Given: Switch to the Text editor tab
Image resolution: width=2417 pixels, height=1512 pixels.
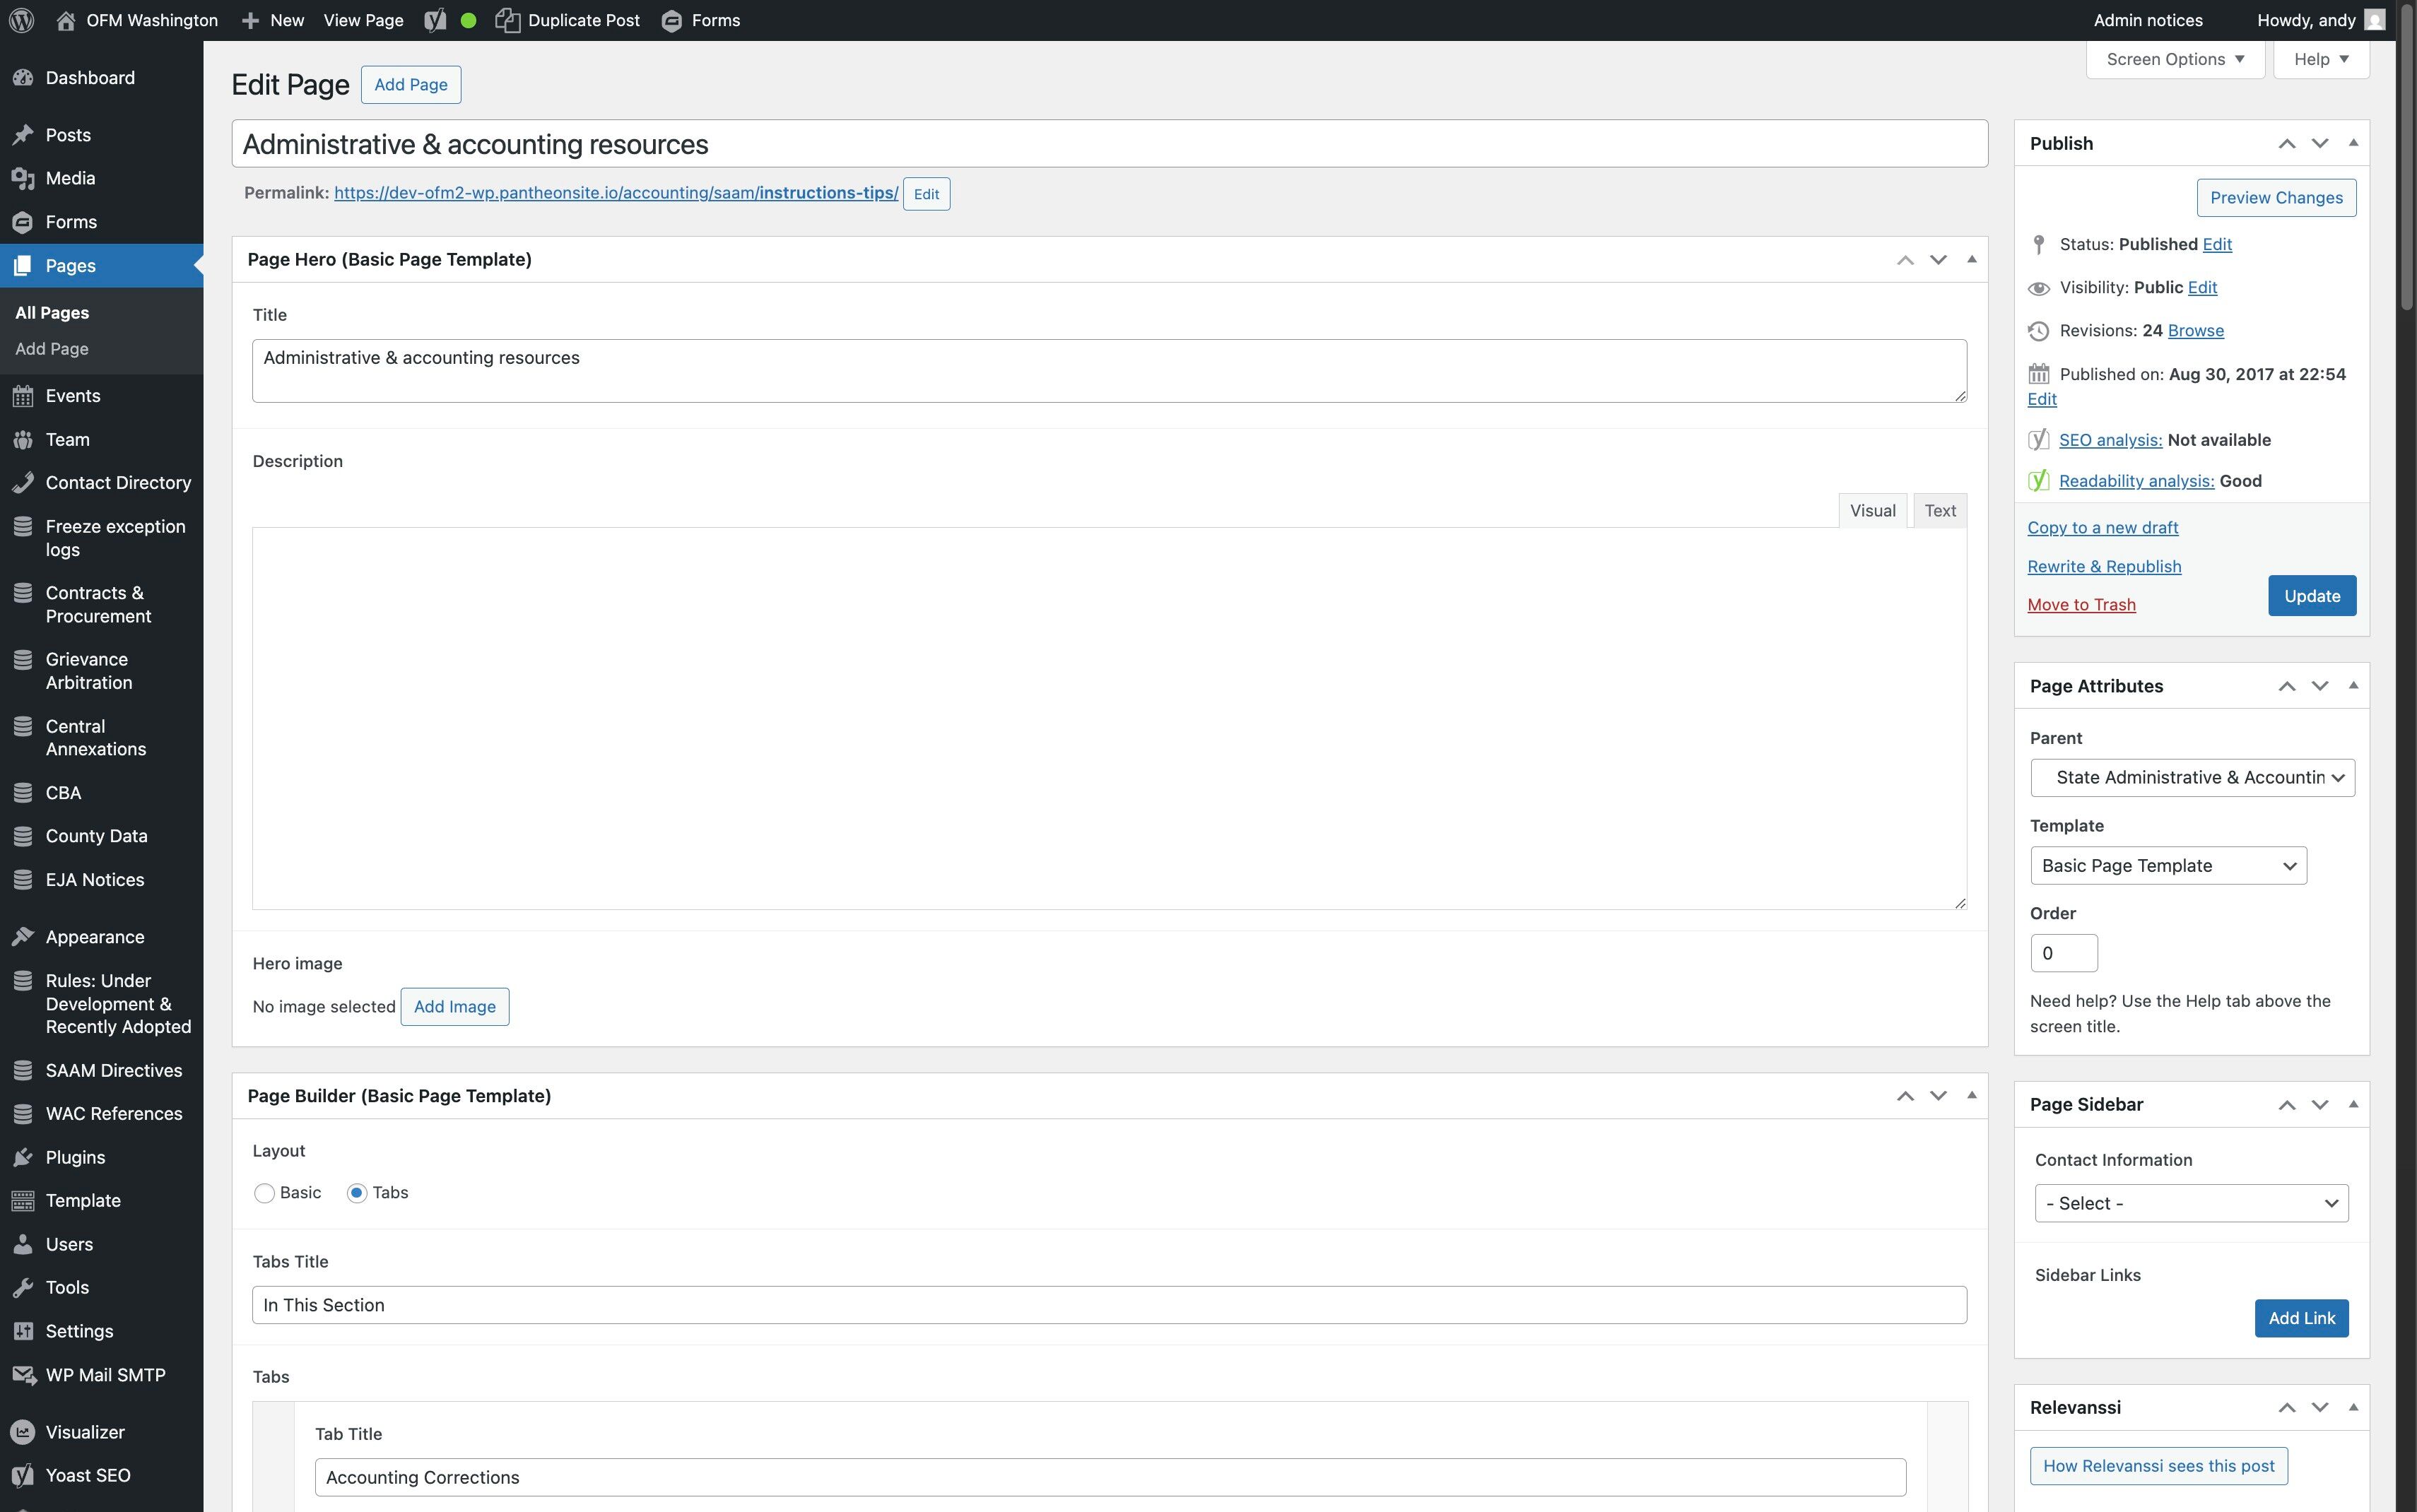Looking at the screenshot, I should 1939,511.
